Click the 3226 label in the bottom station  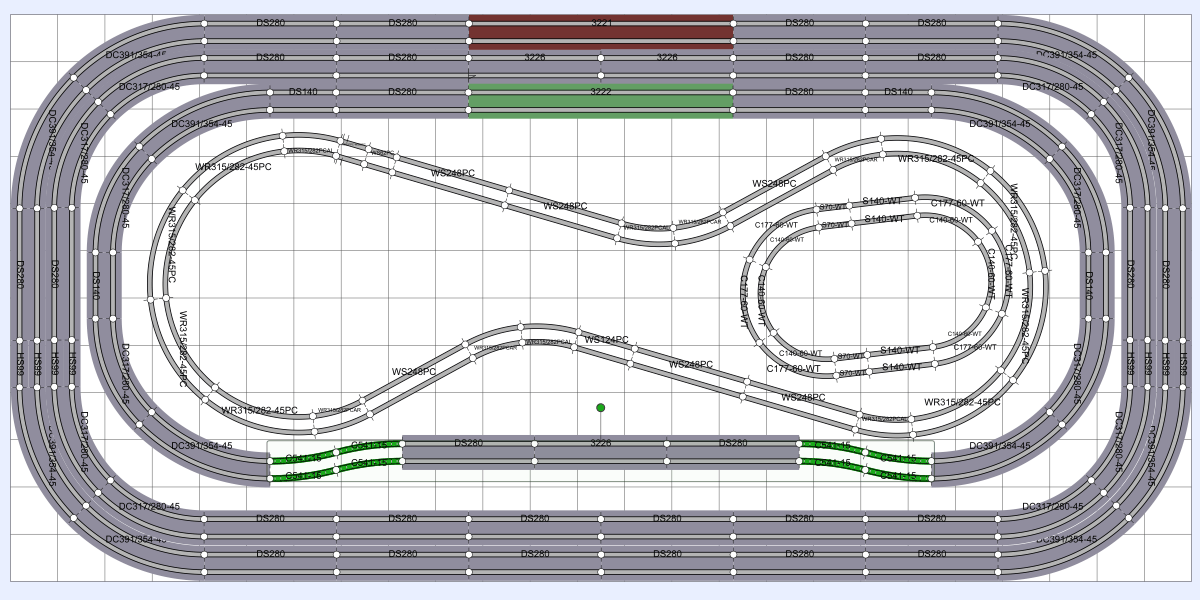click(x=600, y=443)
